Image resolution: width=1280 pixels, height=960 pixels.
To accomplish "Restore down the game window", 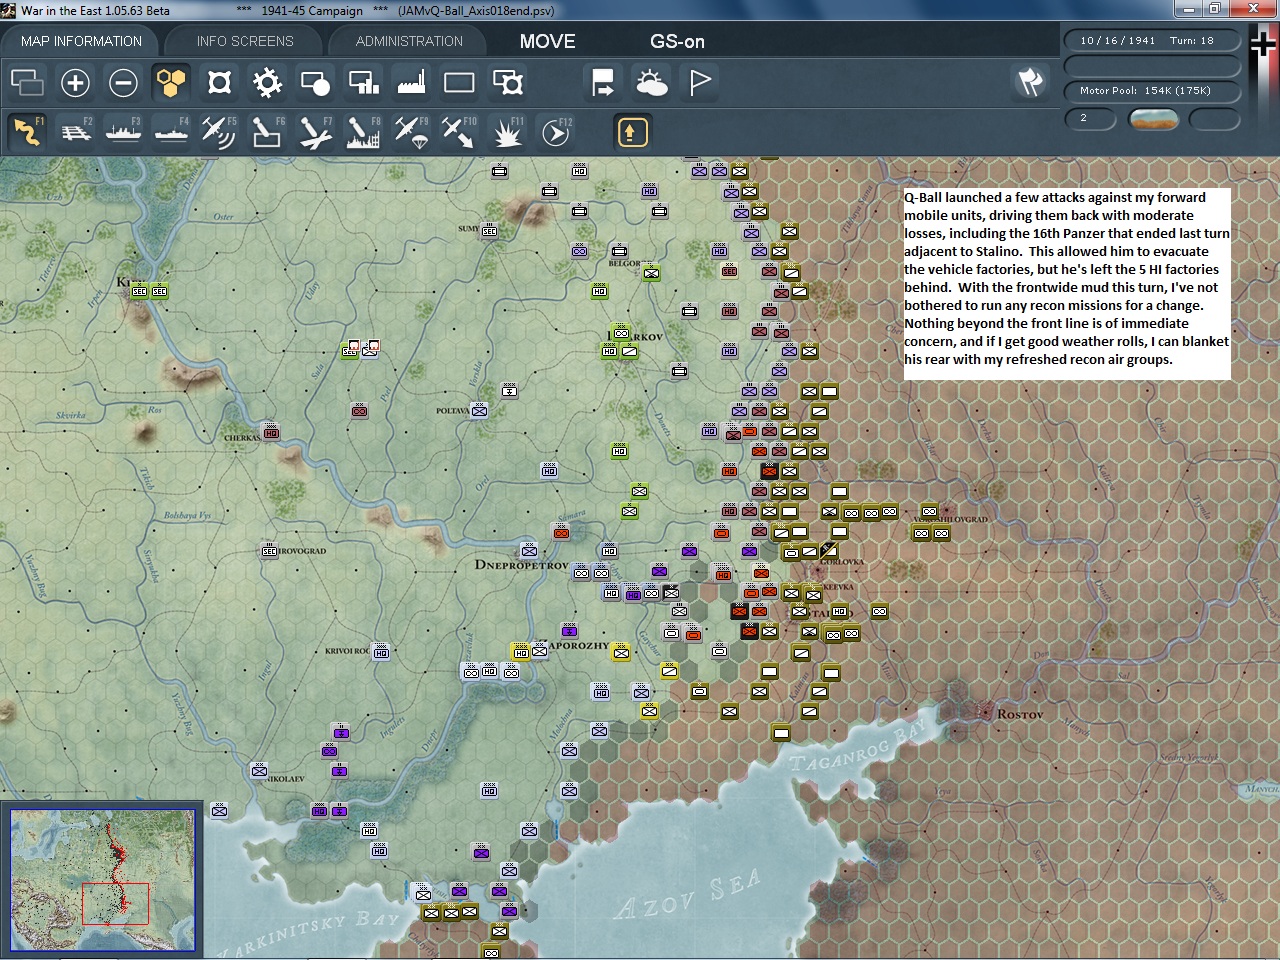I will (1214, 9).
